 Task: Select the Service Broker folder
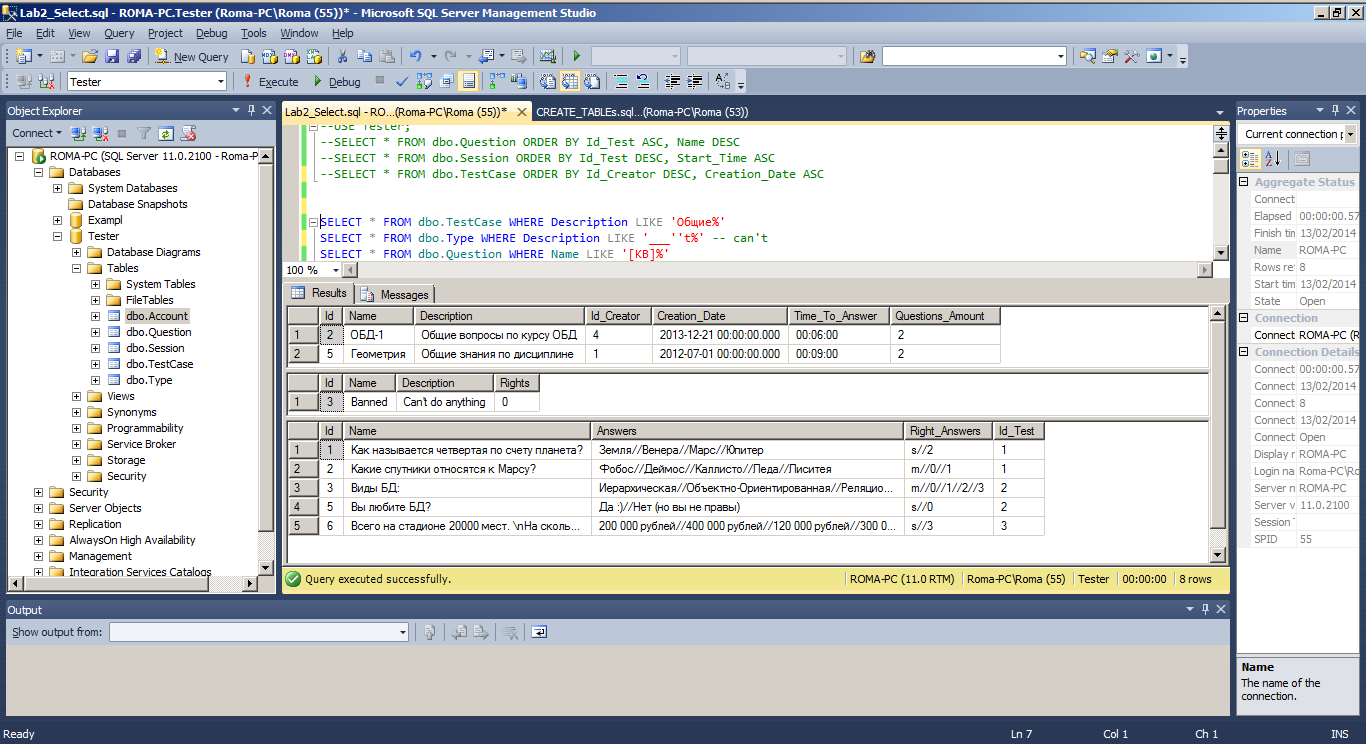coord(141,444)
